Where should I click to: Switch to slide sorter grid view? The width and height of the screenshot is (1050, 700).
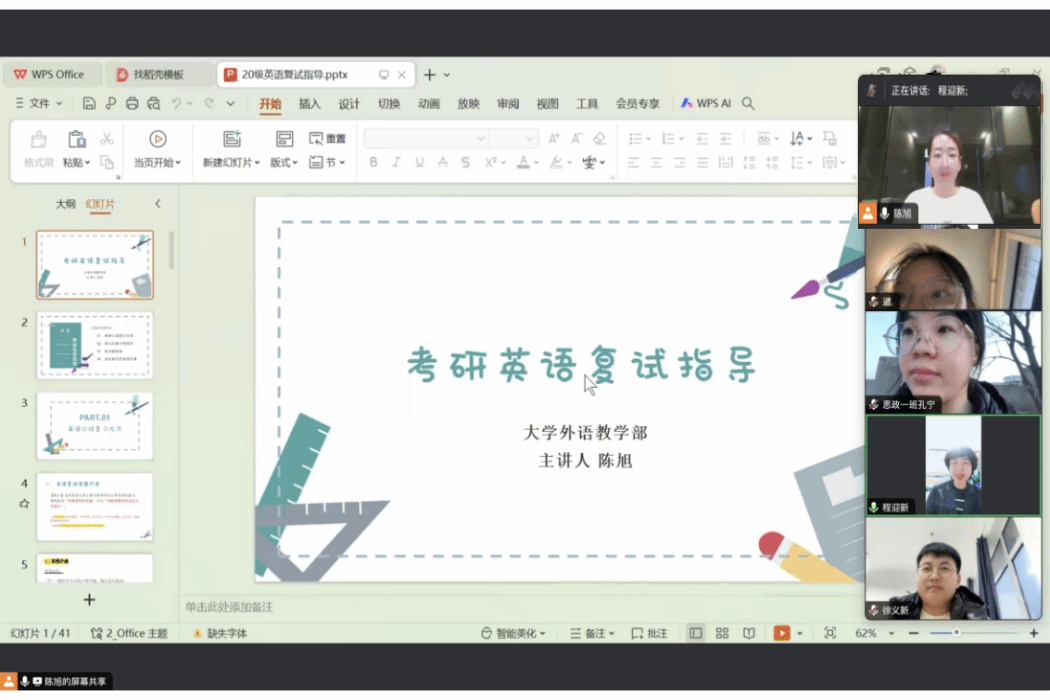click(722, 633)
